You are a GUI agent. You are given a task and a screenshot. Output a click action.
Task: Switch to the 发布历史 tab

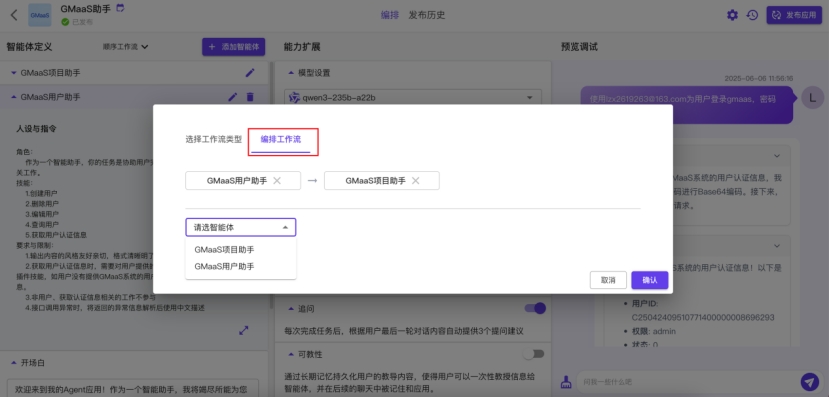click(x=427, y=15)
